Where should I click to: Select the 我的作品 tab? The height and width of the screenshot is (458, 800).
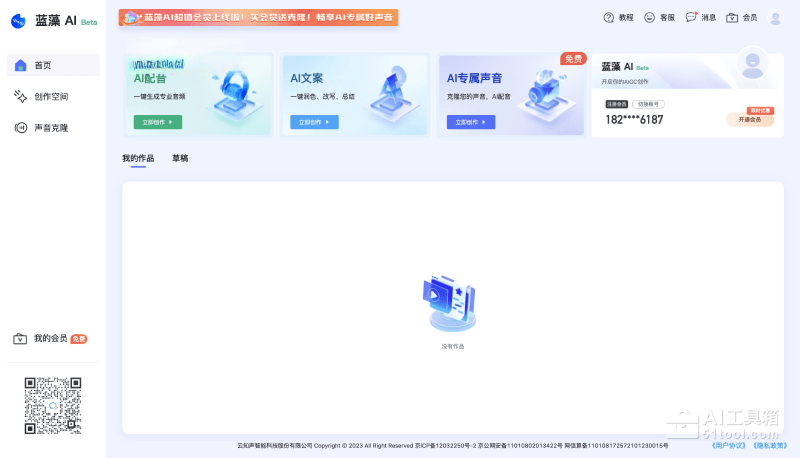(x=138, y=158)
